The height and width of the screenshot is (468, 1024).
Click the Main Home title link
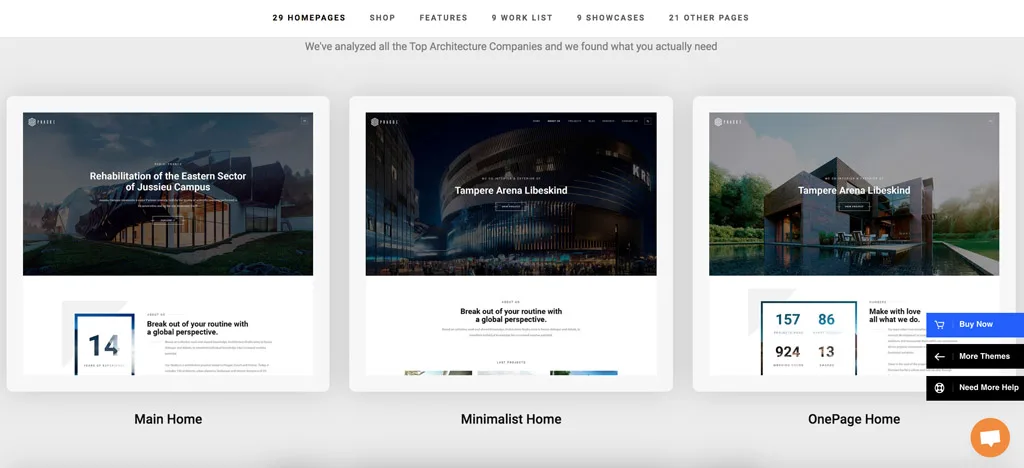pos(168,419)
